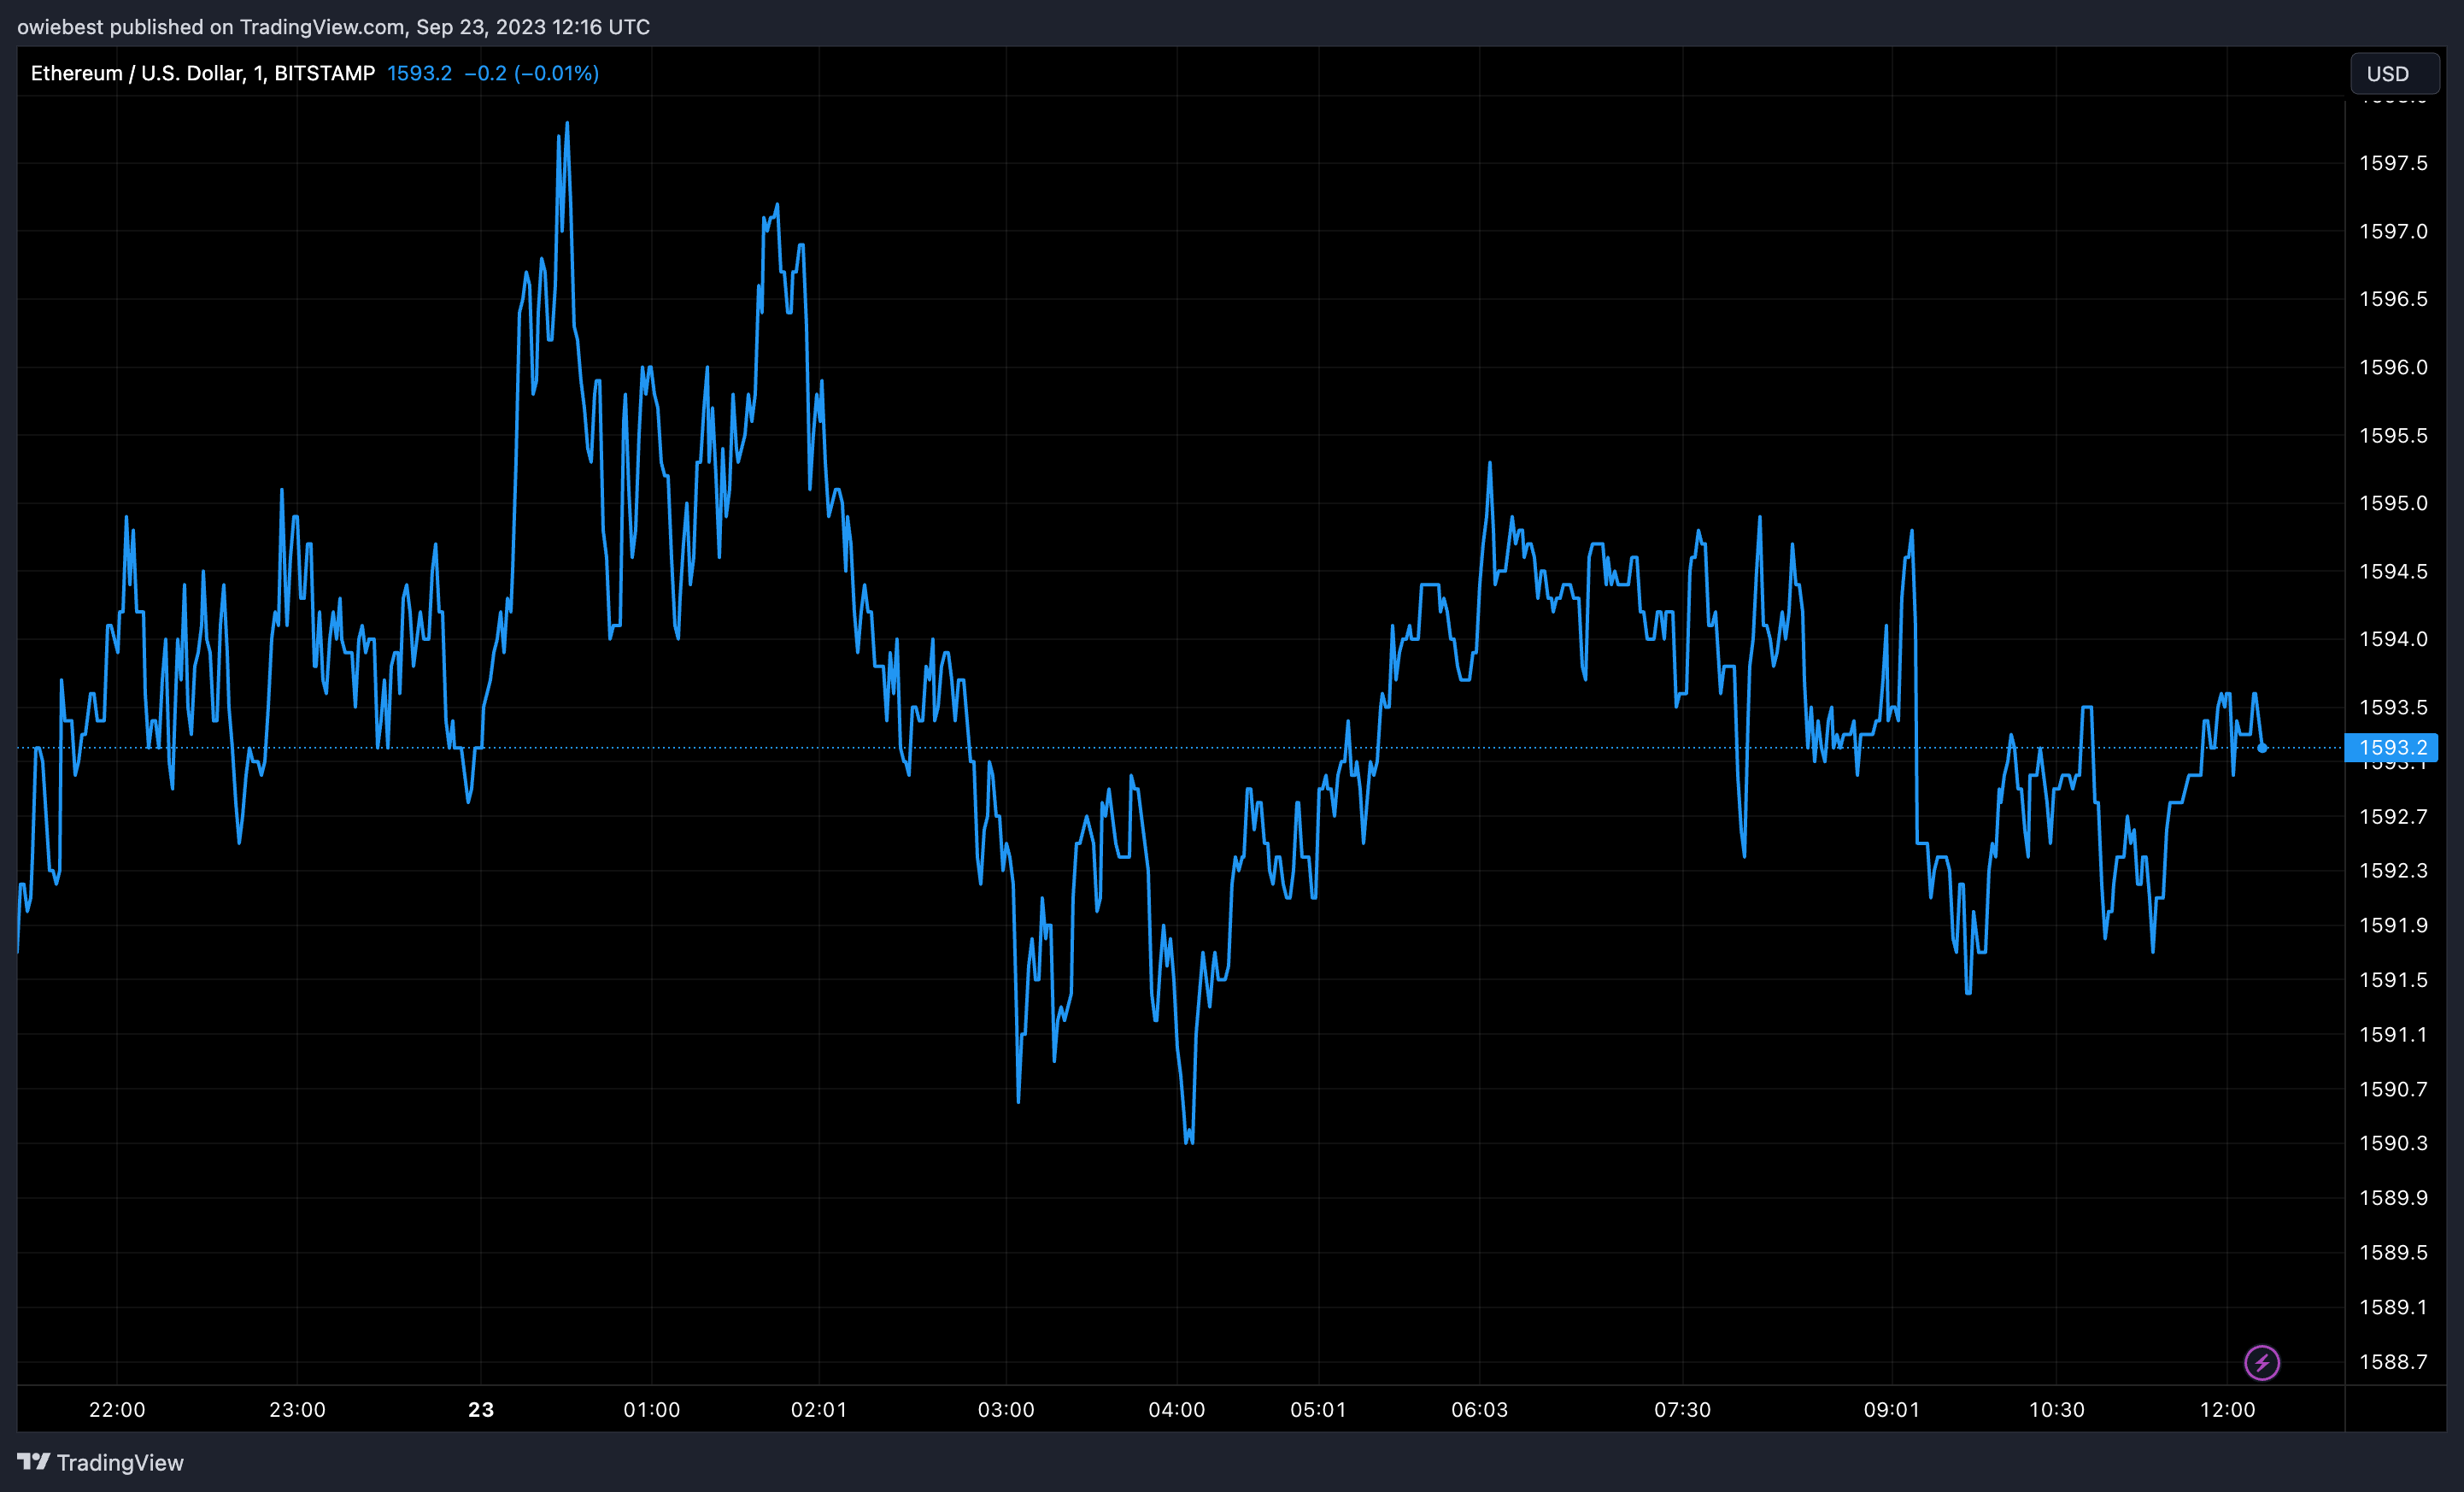Click the 1597.5 price axis label

[2393, 163]
